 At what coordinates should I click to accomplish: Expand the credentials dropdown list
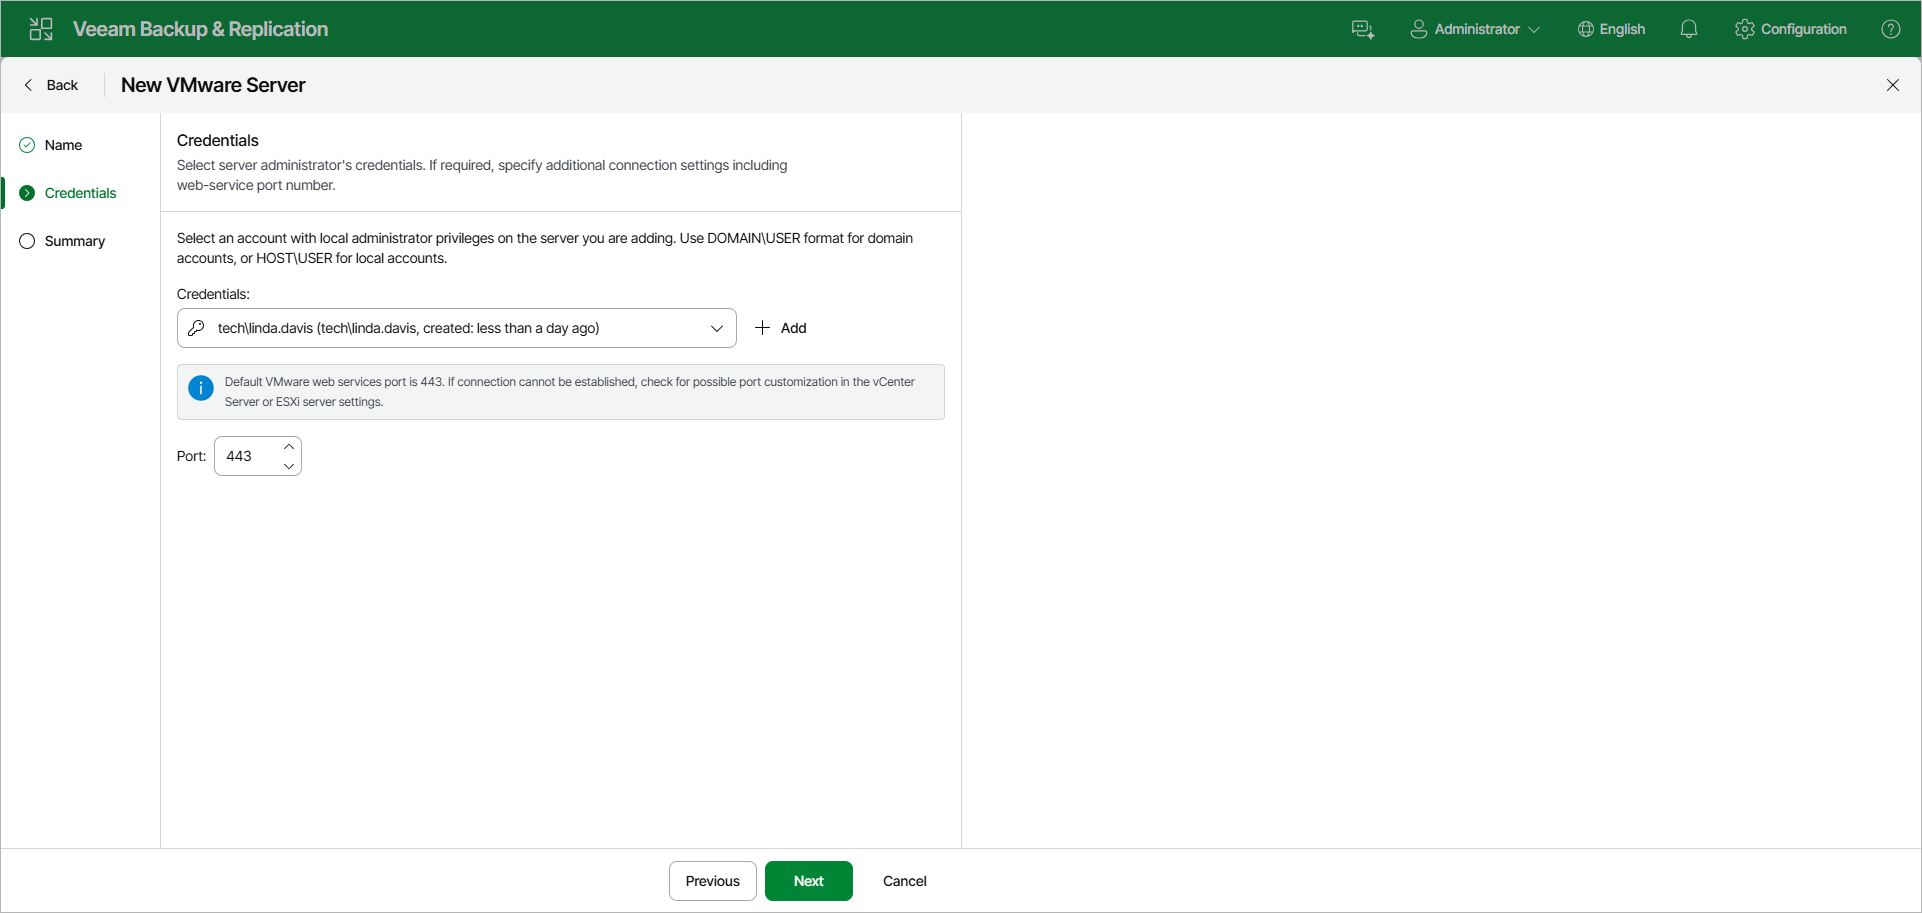(x=717, y=328)
